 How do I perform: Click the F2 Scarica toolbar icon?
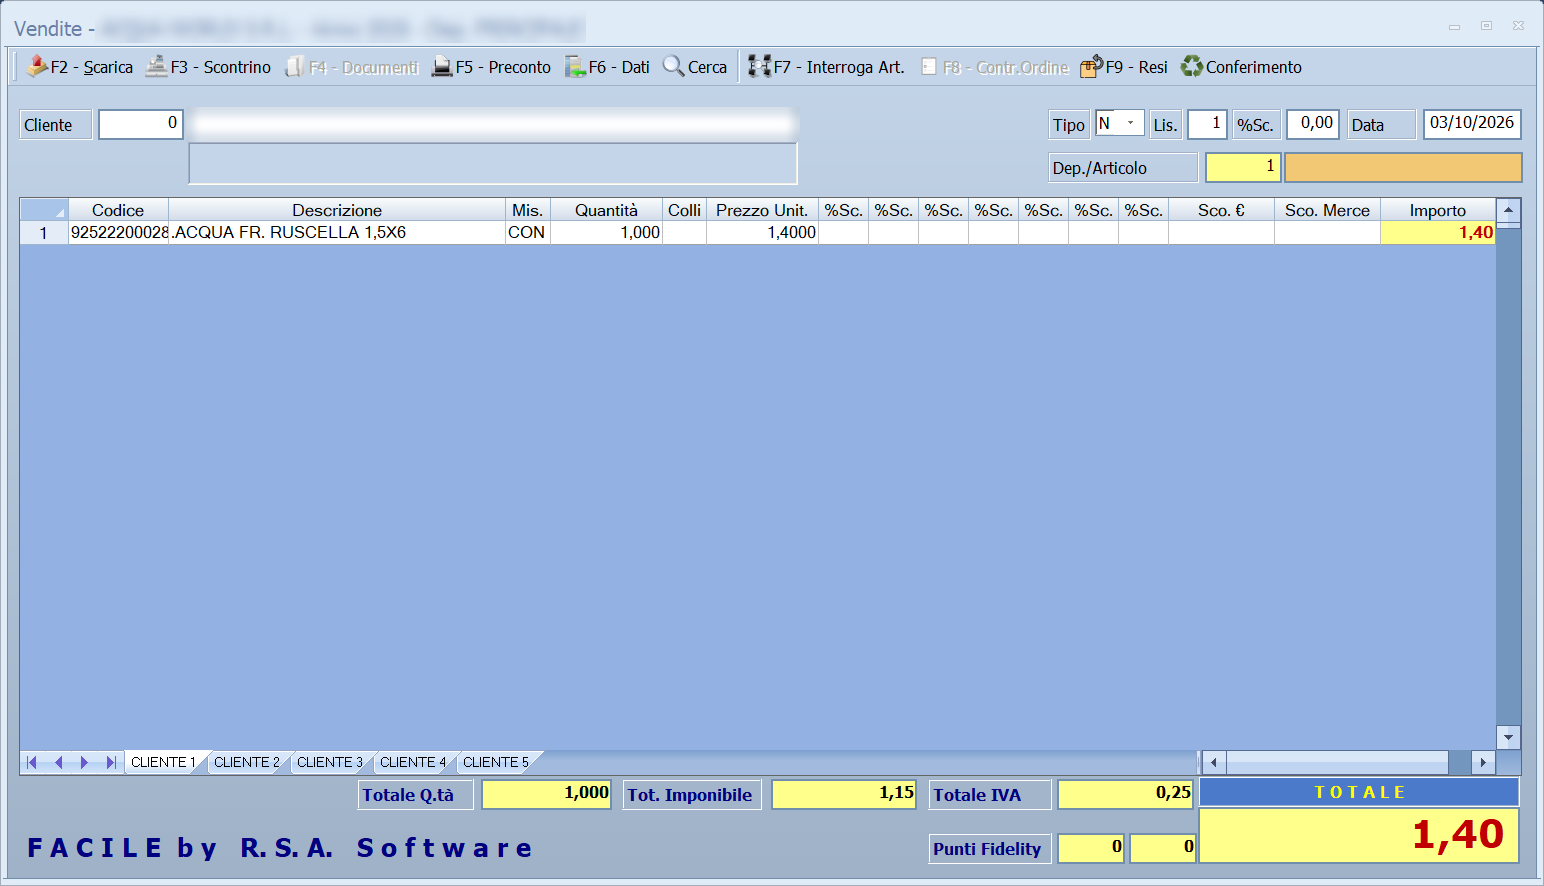37,66
